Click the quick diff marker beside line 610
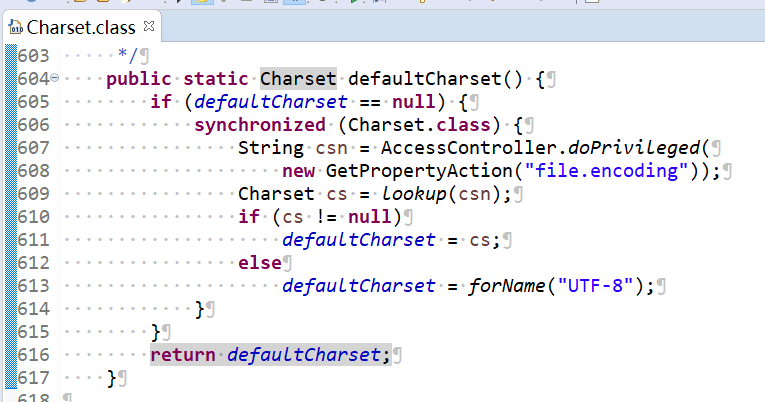 [9, 217]
